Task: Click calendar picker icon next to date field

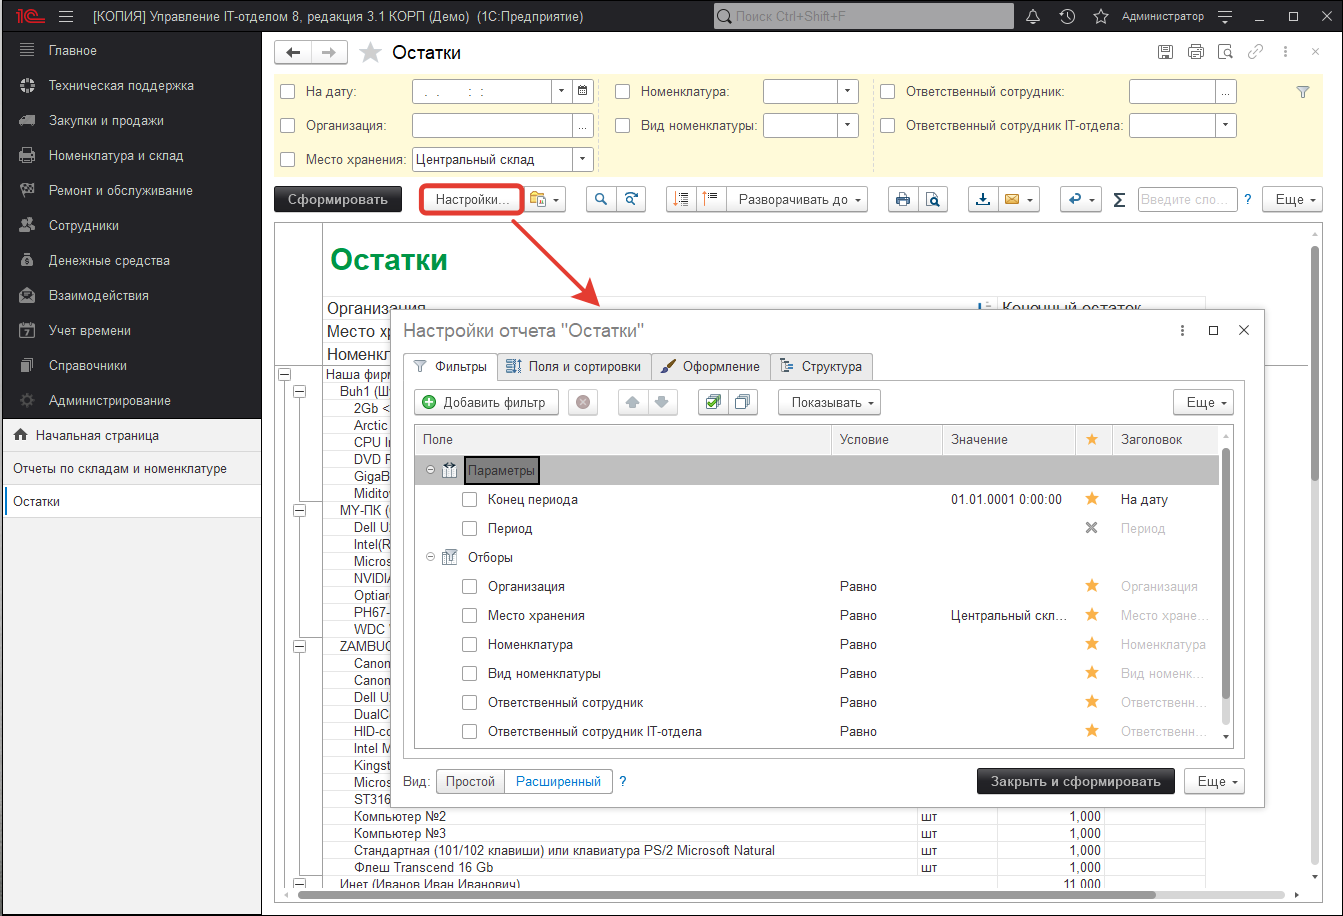Action: pyautogui.click(x=583, y=91)
